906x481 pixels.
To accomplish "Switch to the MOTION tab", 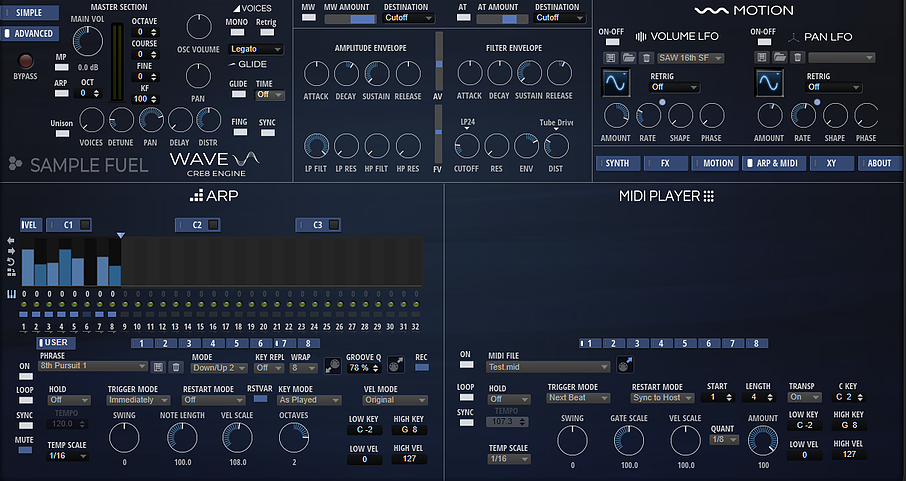I will [714, 164].
